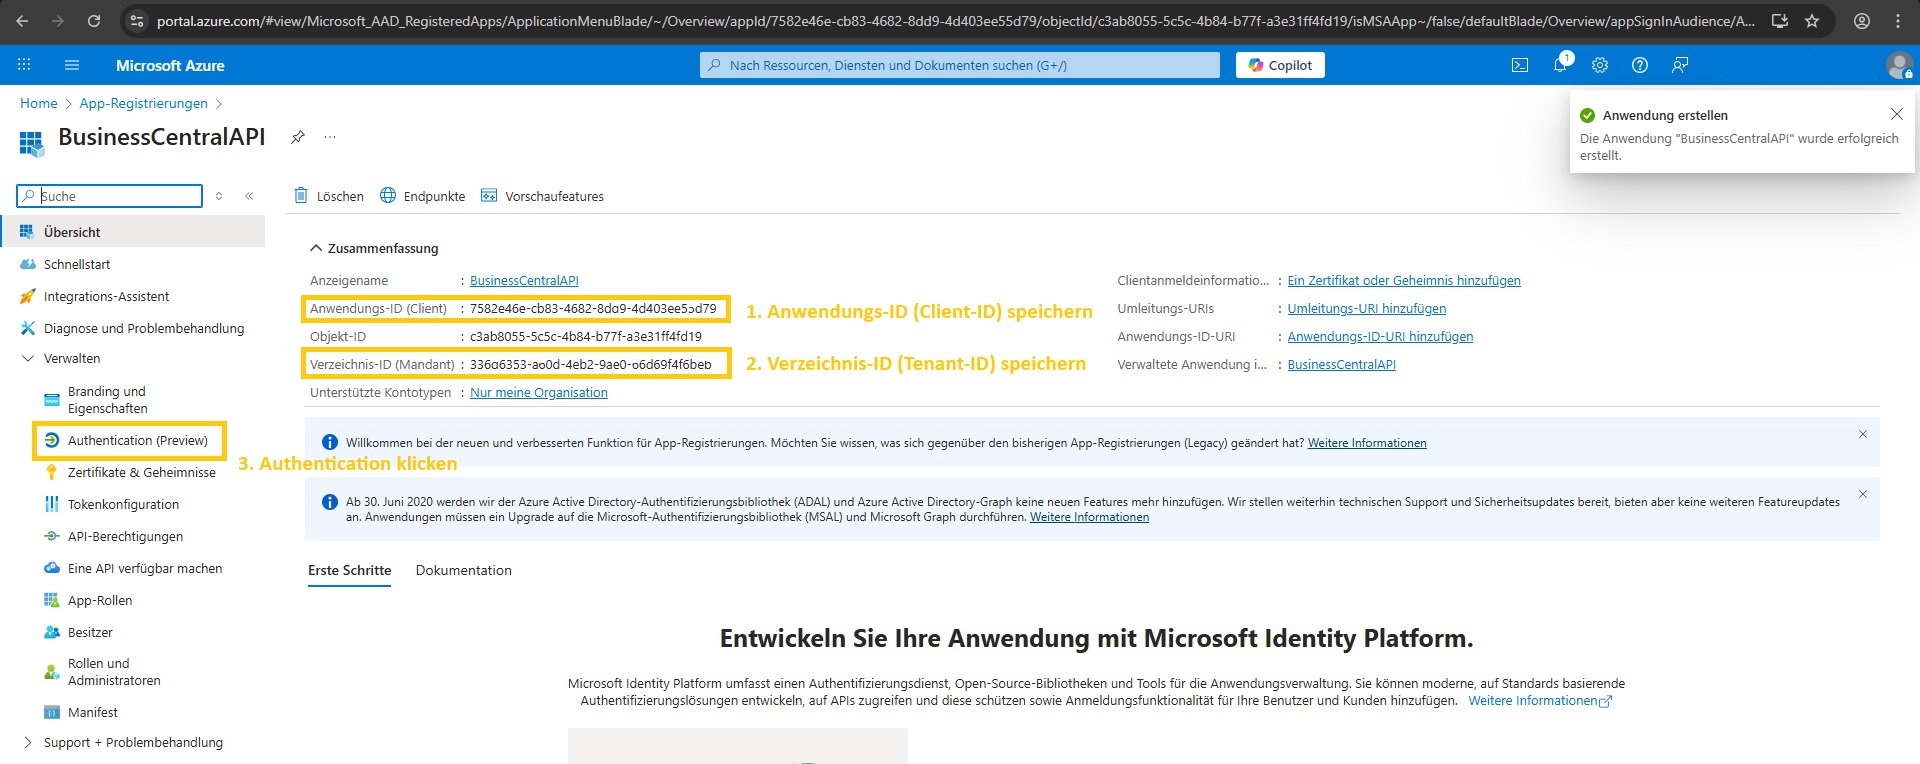Go to App-Registrierungen breadcrumb
Screen dimensions: 1920x764
[x=143, y=103]
